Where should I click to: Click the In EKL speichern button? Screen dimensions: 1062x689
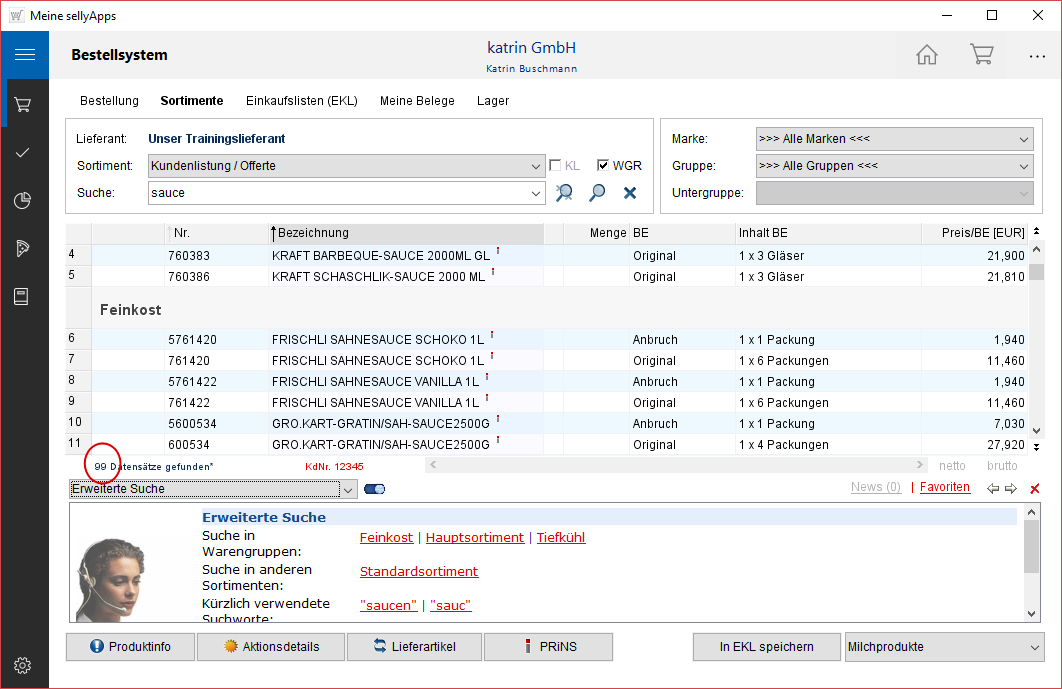point(766,647)
